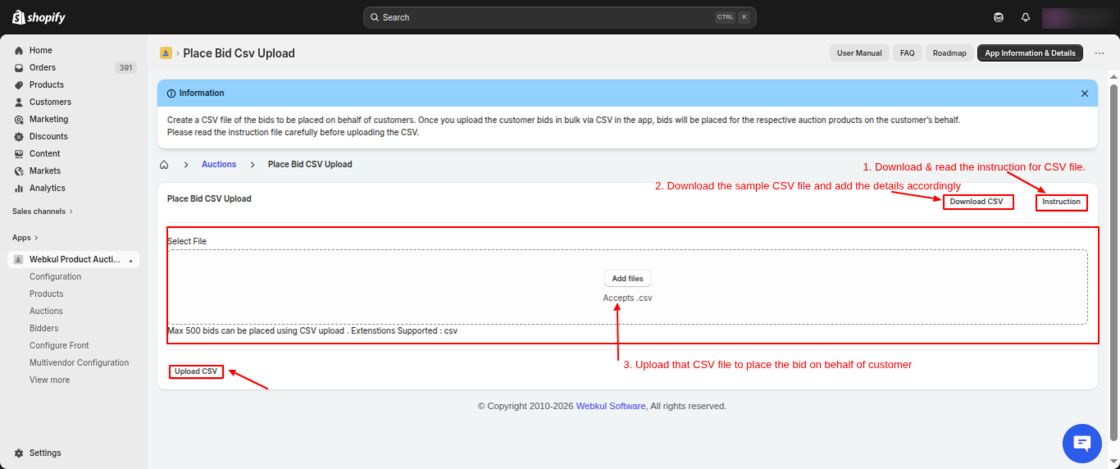Open the chat support bubble
The image size is (1120, 469).
pyautogui.click(x=1082, y=443)
